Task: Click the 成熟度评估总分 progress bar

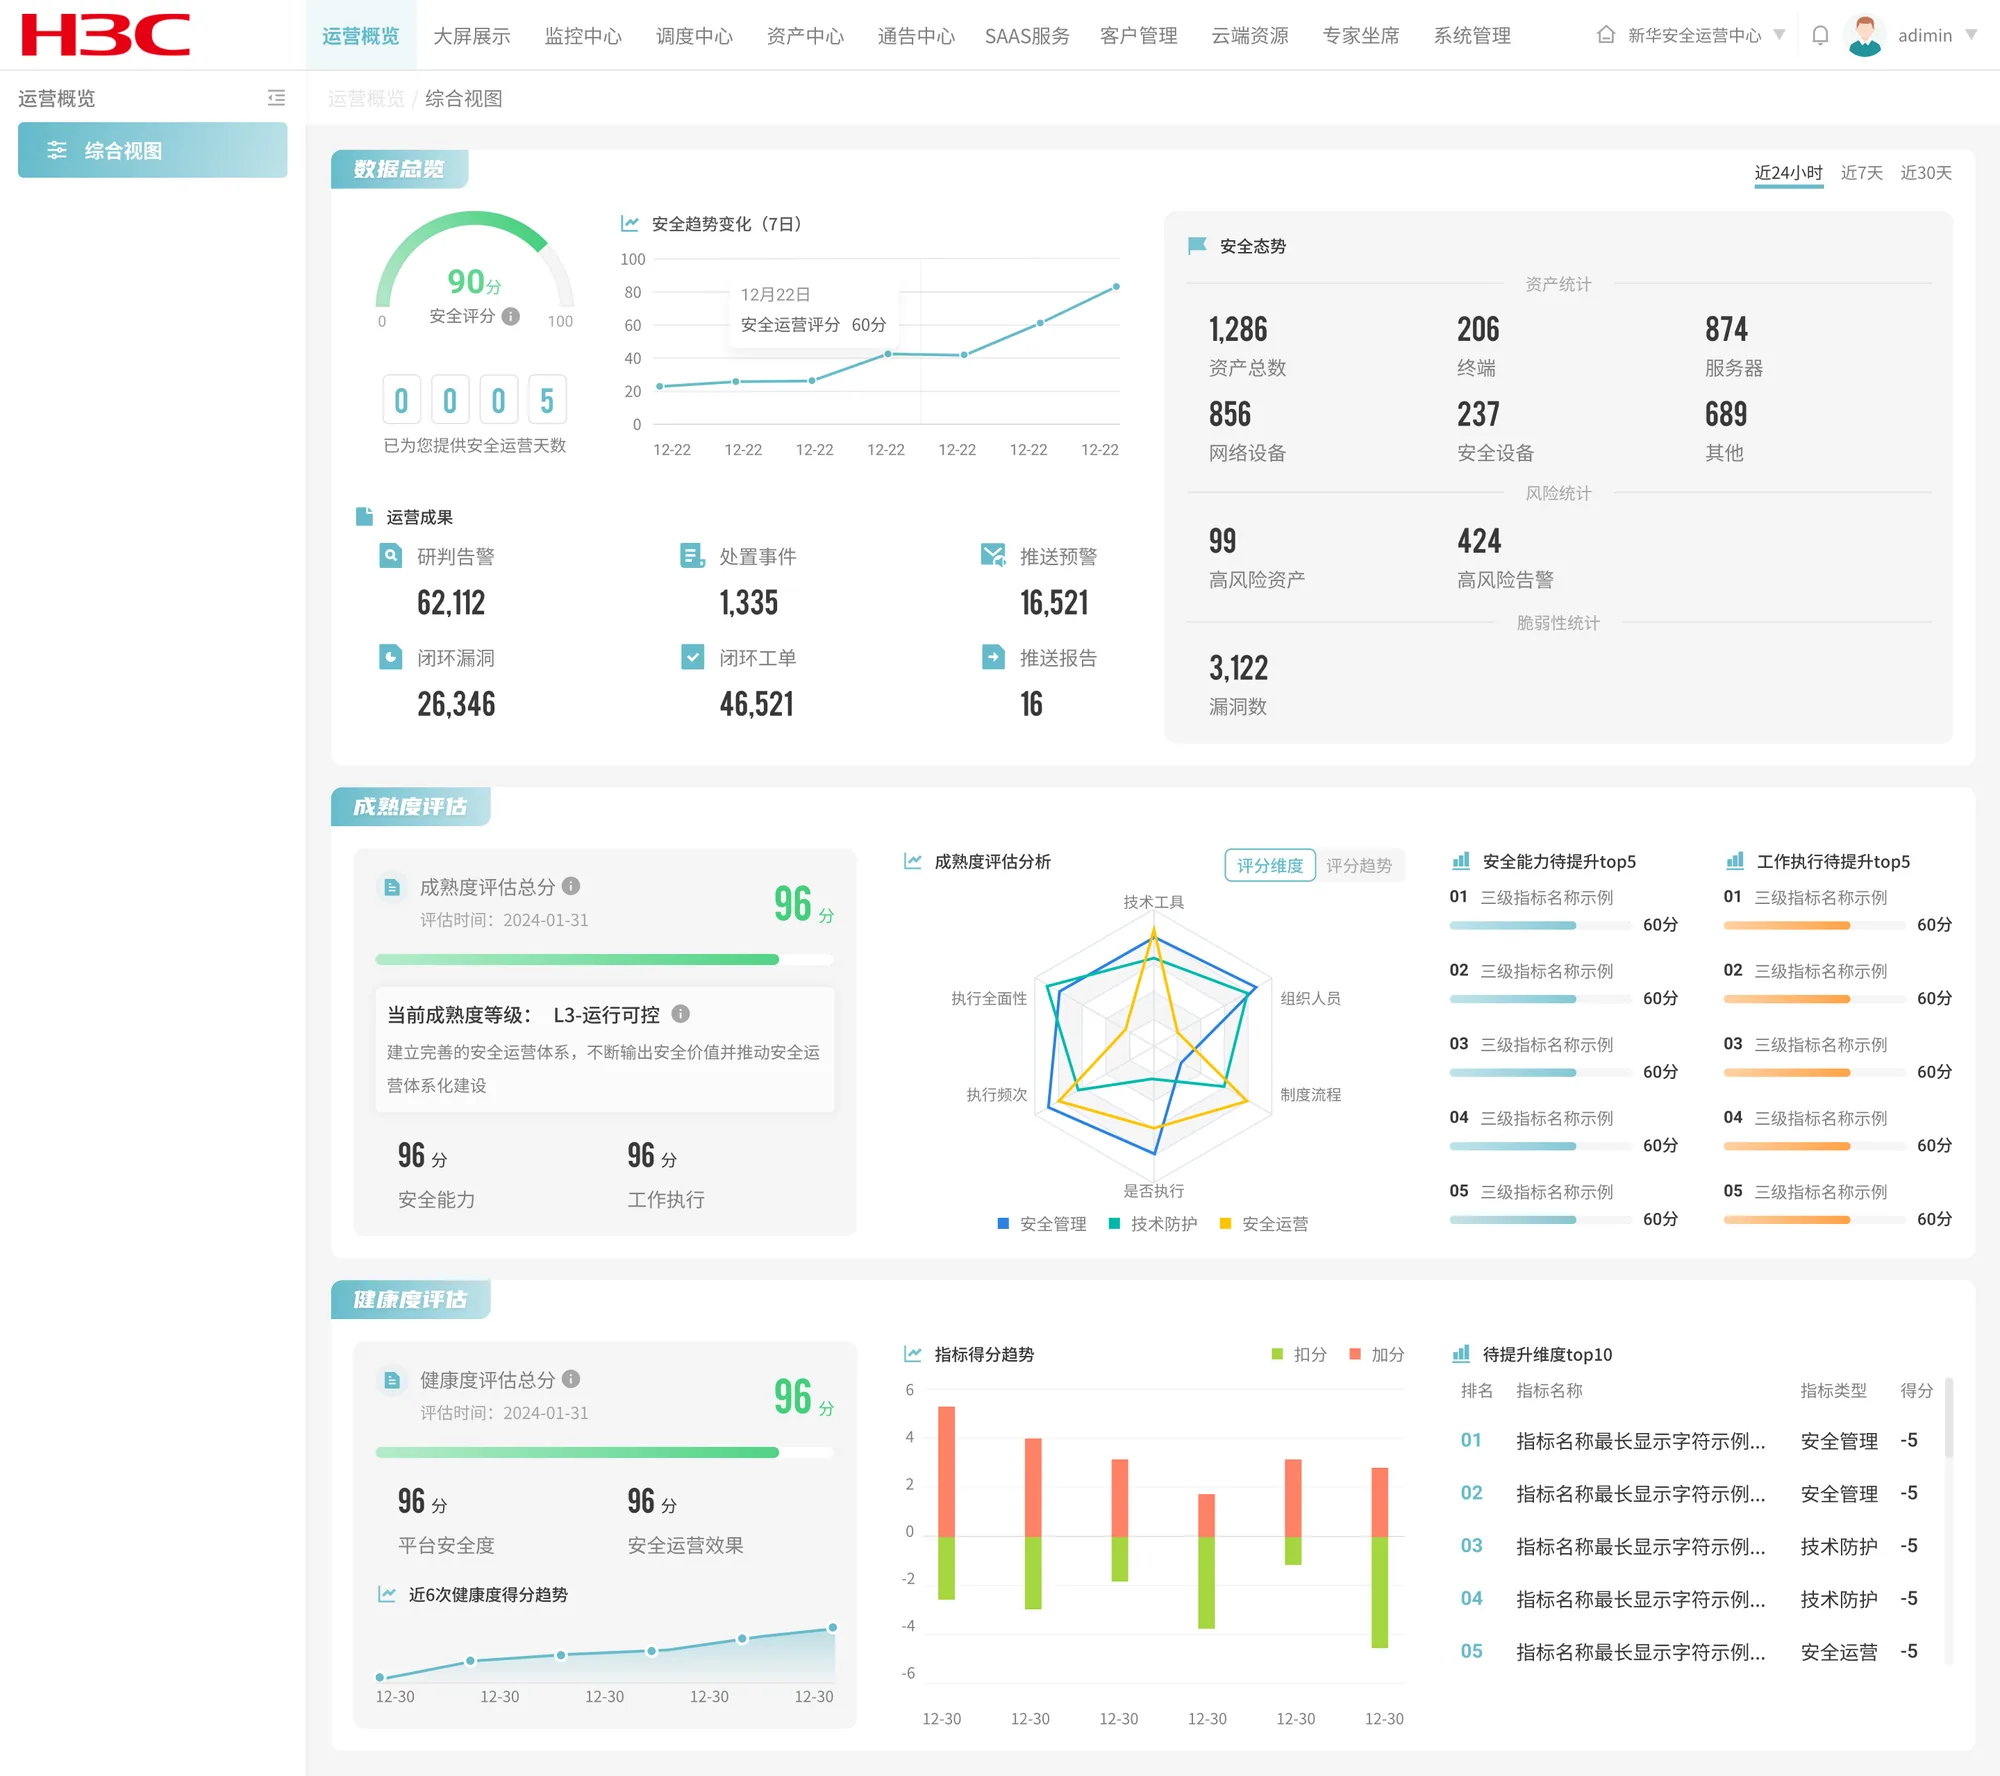Action: pos(604,959)
